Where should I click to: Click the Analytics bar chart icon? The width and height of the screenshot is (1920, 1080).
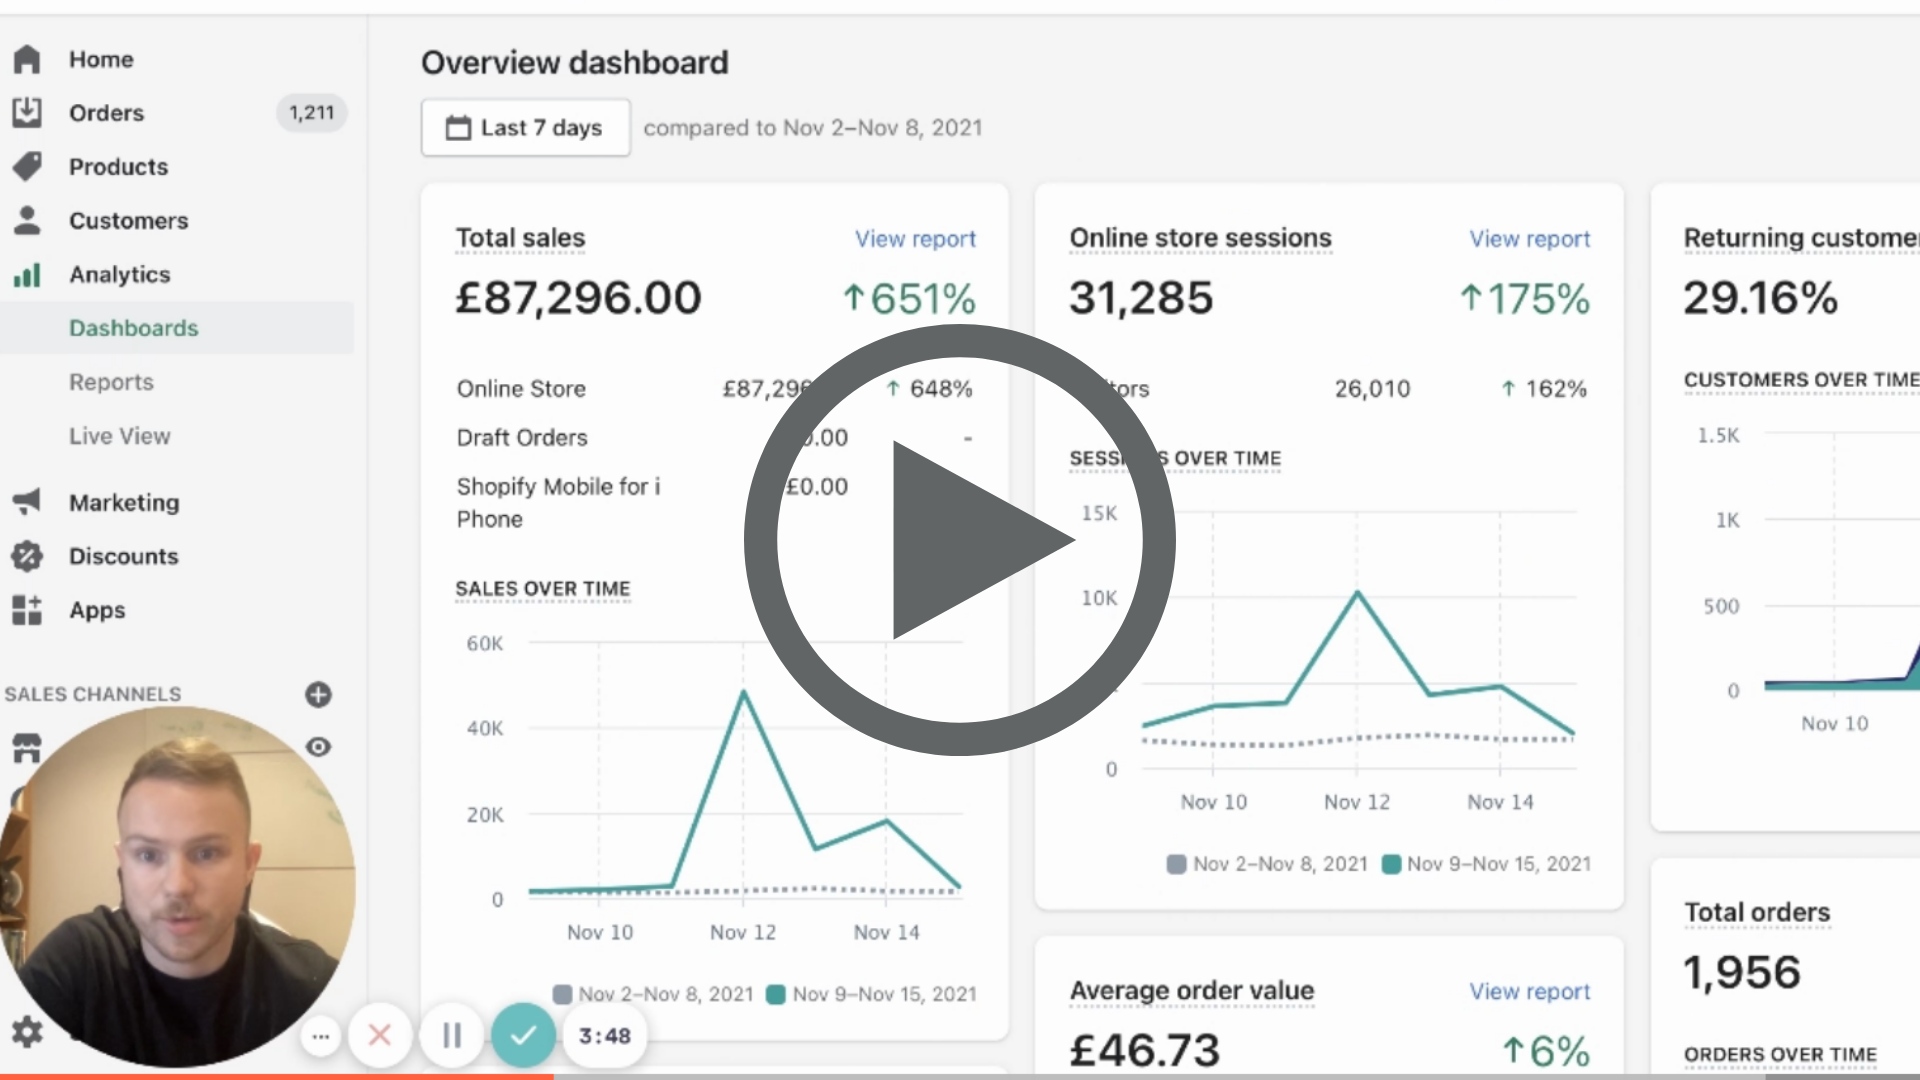coord(27,274)
